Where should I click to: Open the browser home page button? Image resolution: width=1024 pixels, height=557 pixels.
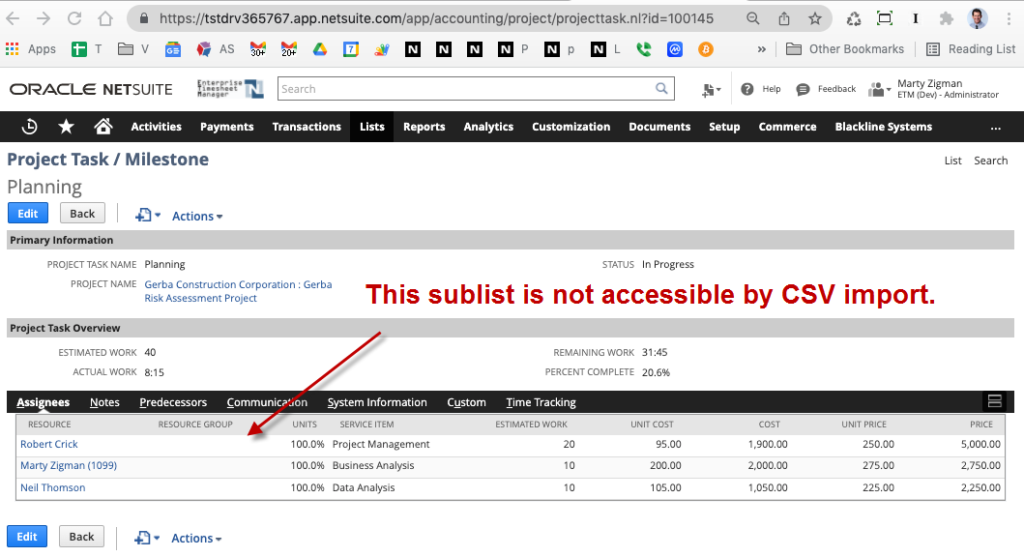[105, 18]
